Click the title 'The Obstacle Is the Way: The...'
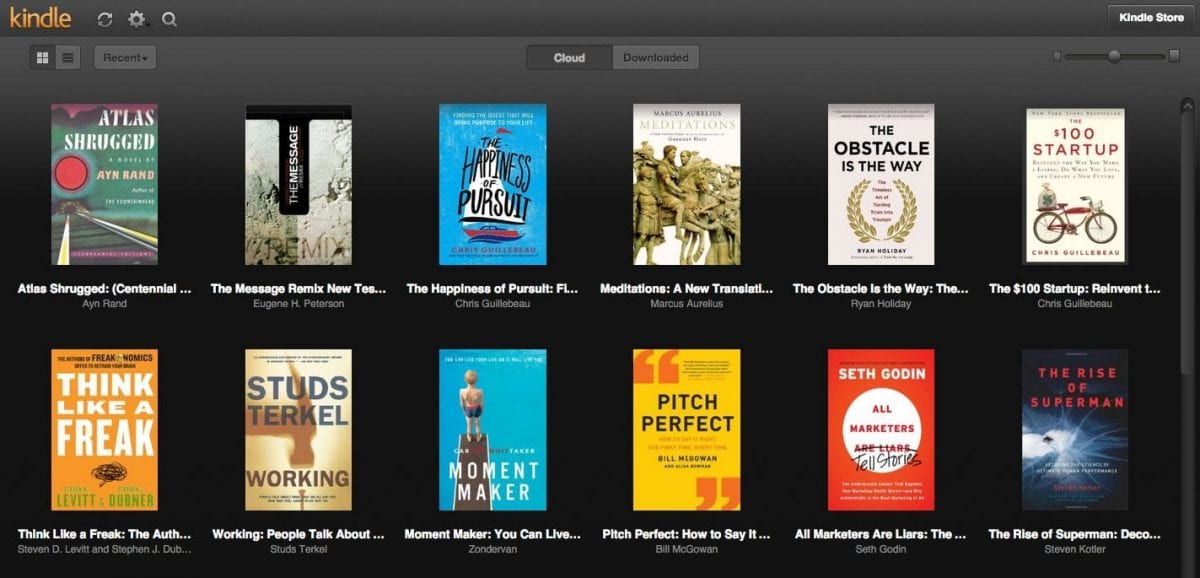This screenshot has height=578, width=1200. click(881, 288)
